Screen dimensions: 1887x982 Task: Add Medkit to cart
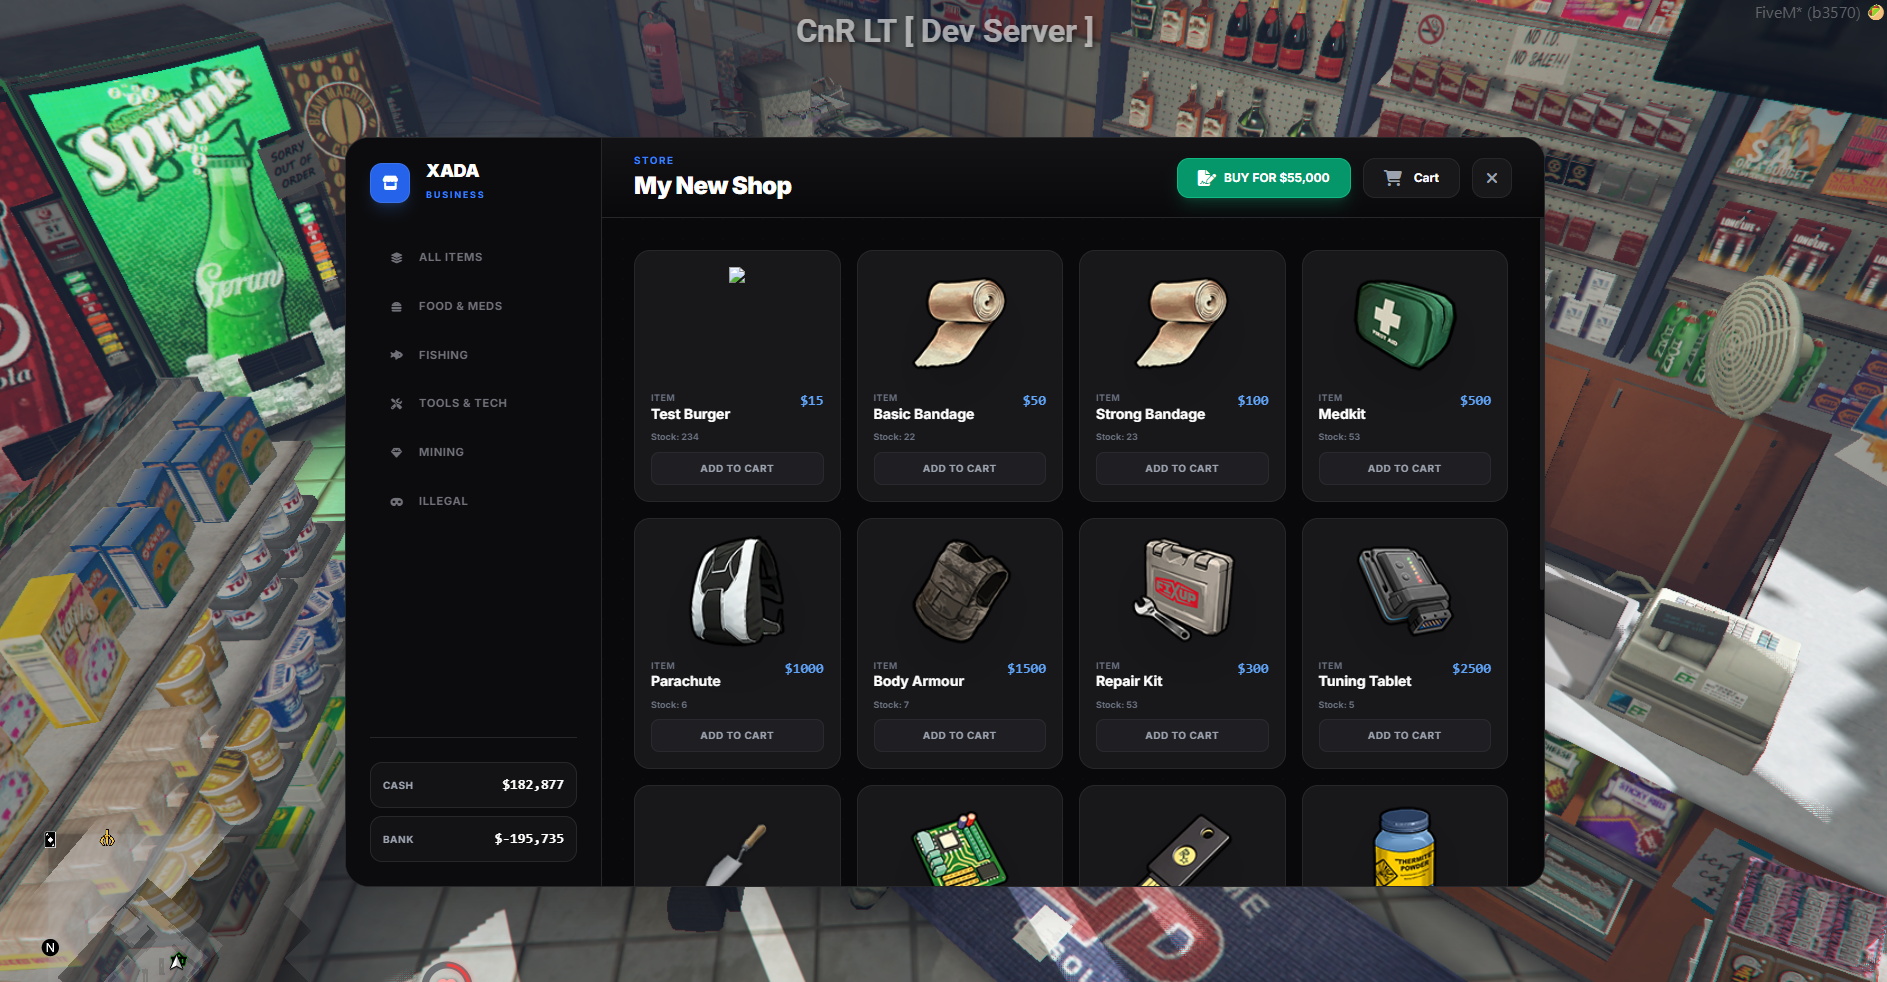[1404, 468]
